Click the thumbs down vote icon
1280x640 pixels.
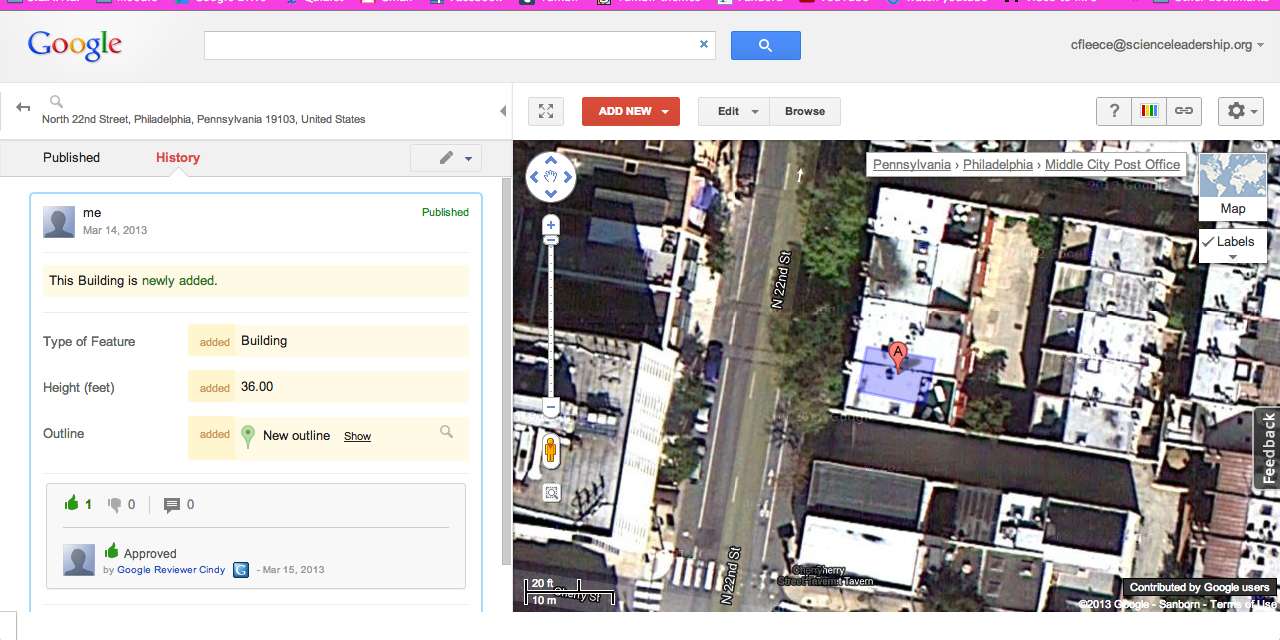coord(115,504)
